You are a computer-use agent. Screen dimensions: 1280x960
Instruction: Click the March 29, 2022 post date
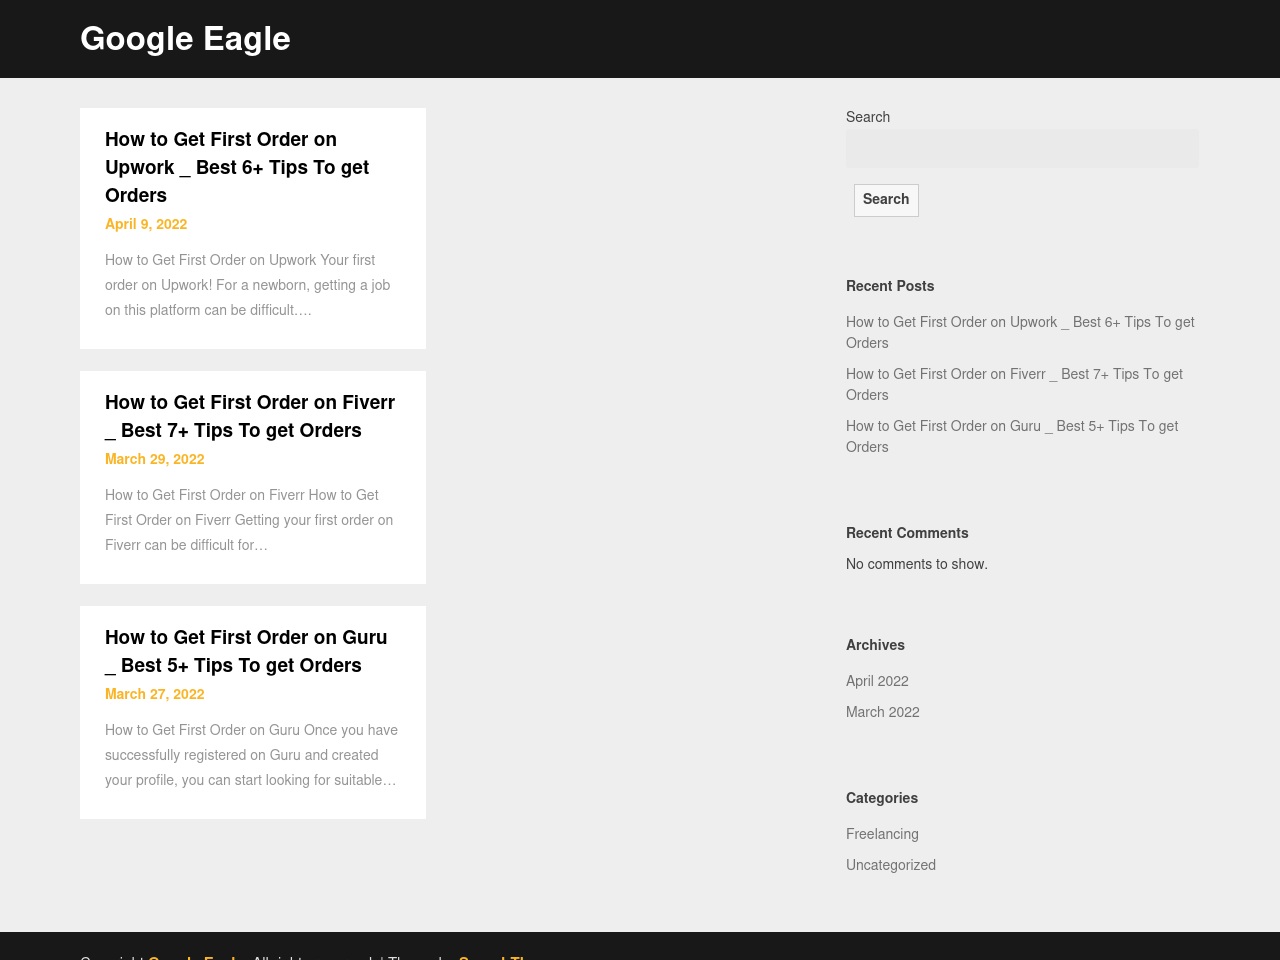pos(155,459)
